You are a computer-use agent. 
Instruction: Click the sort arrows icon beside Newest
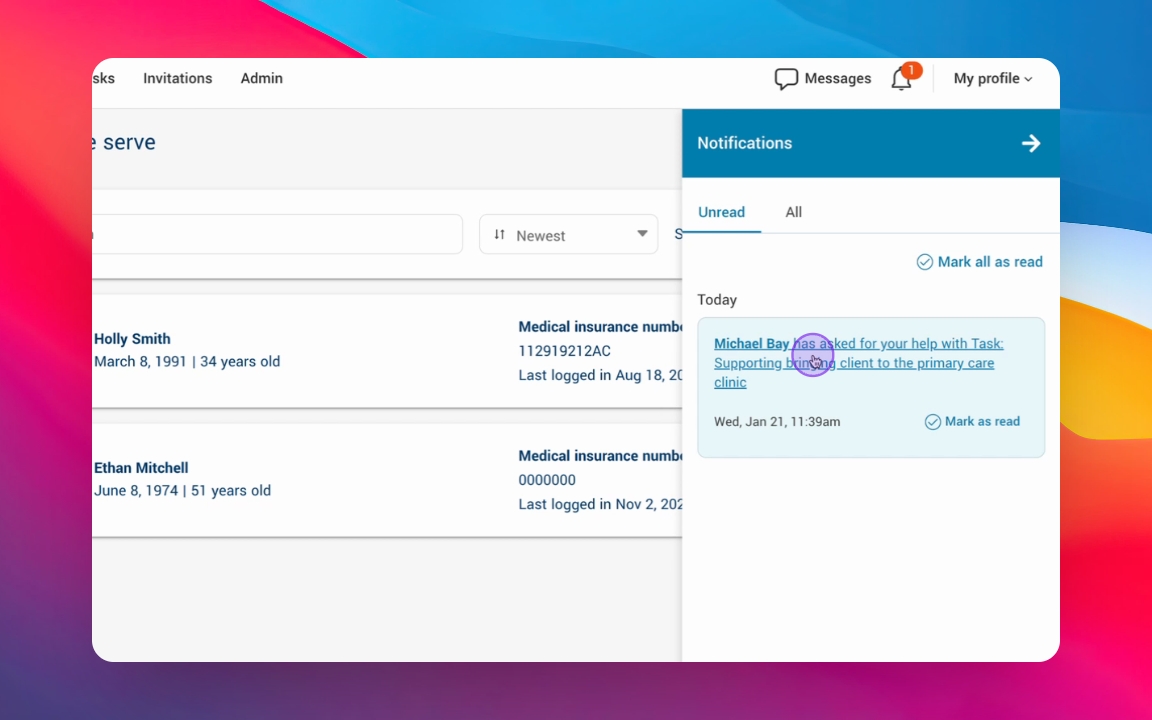tap(500, 234)
